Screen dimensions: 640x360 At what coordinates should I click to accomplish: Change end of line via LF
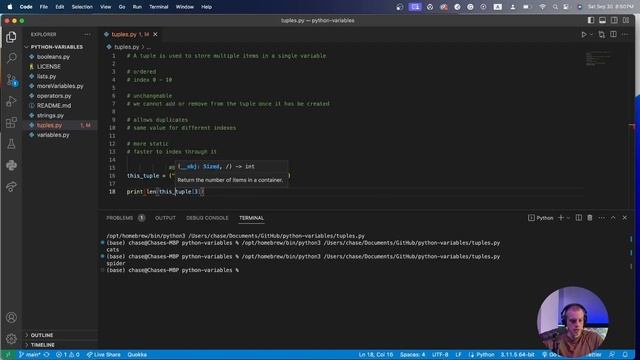pyautogui.click(x=458, y=355)
